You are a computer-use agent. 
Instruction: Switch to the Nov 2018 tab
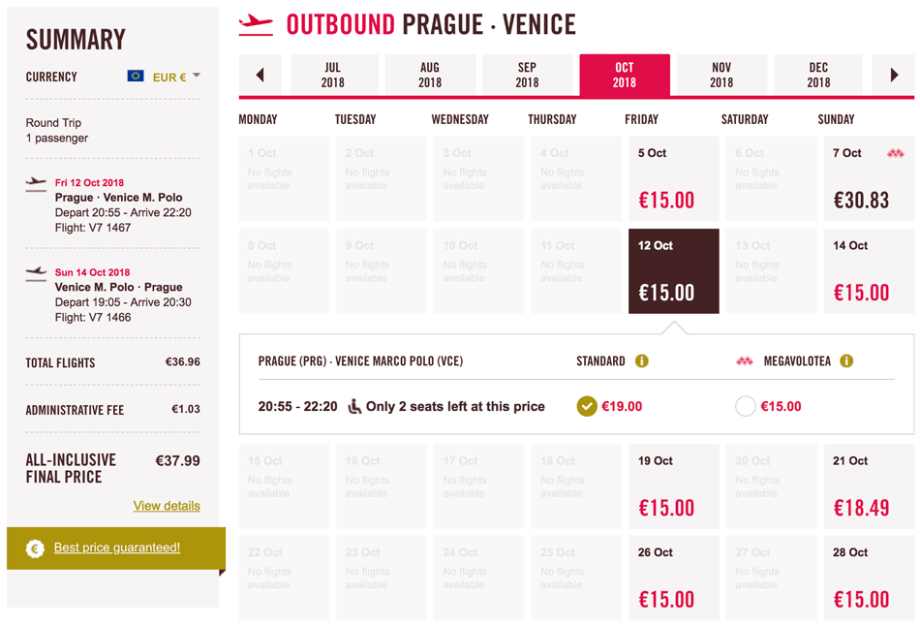(x=721, y=75)
